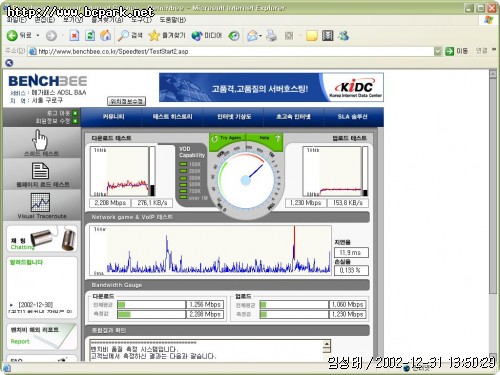Open the Test History navigation tab
The height and width of the screenshot is (375, 500).
point(172,117)
